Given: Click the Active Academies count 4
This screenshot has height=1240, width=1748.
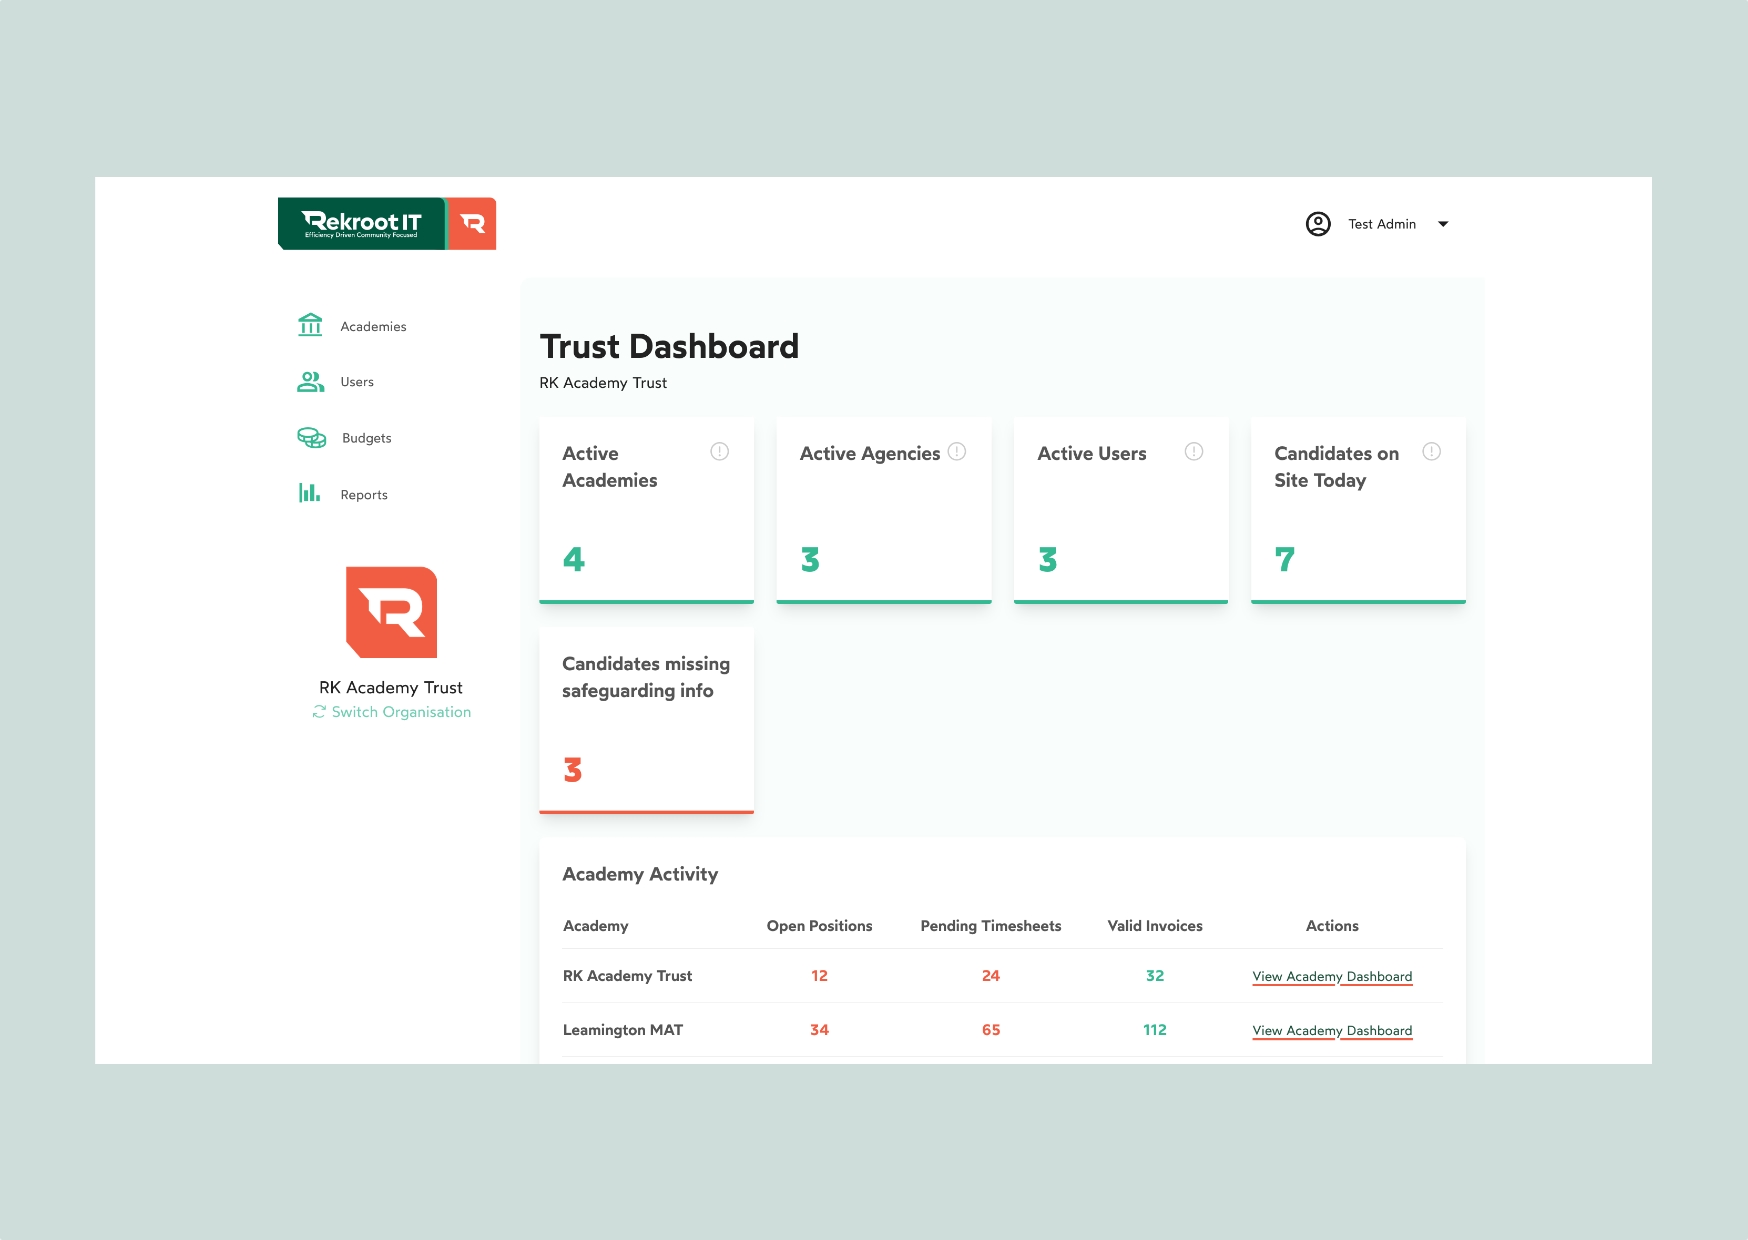Looking at the screenshot, I should tap(574, 559).
